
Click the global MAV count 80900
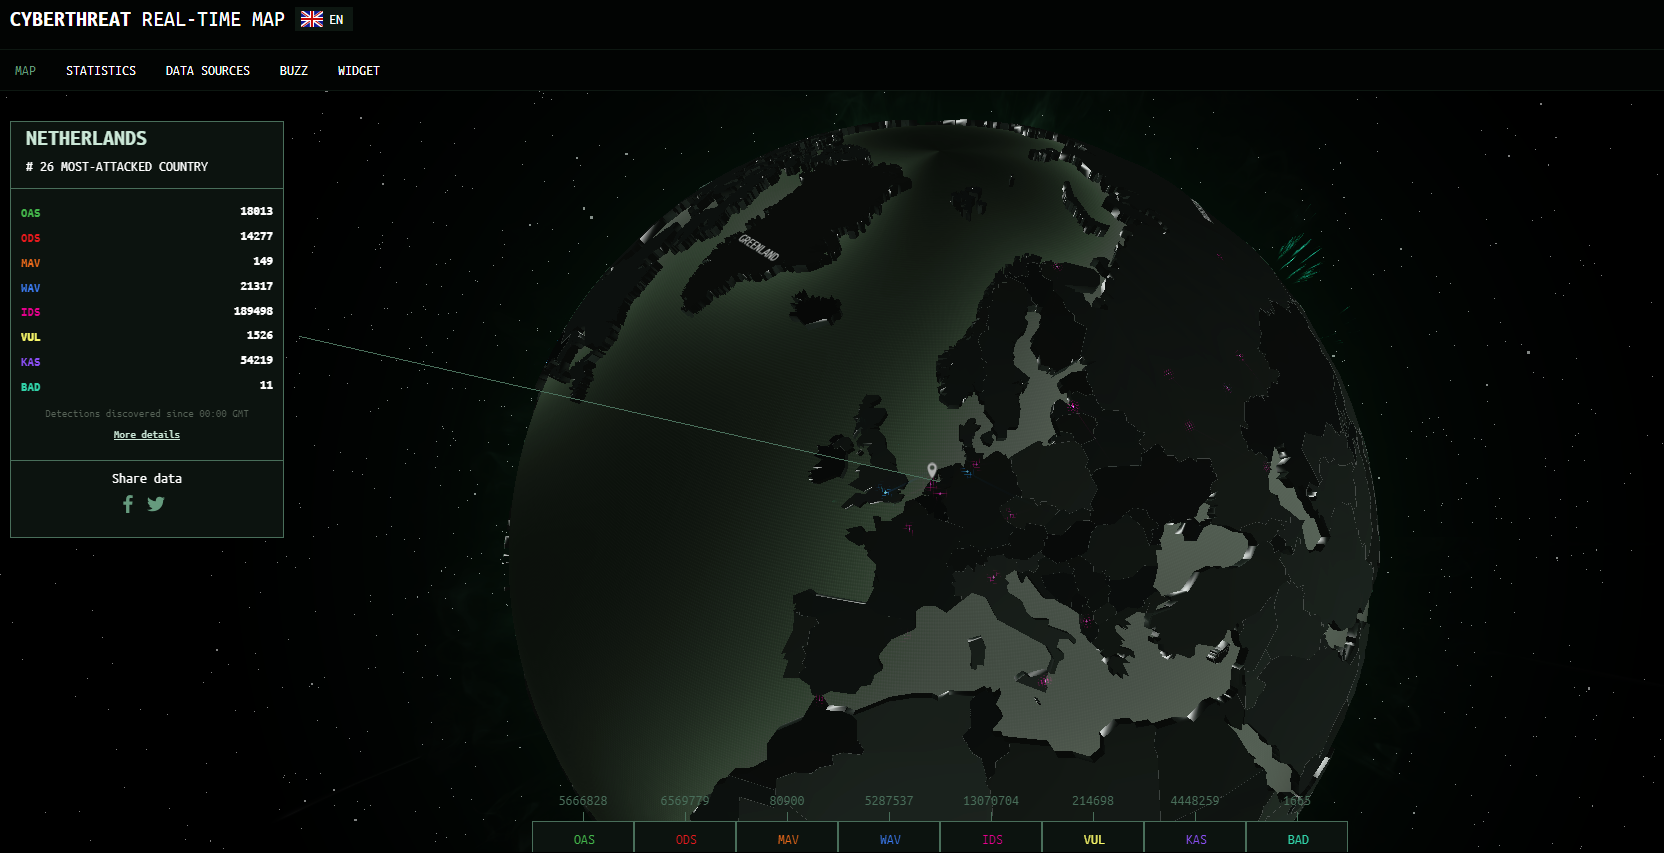tap(787, 801)
